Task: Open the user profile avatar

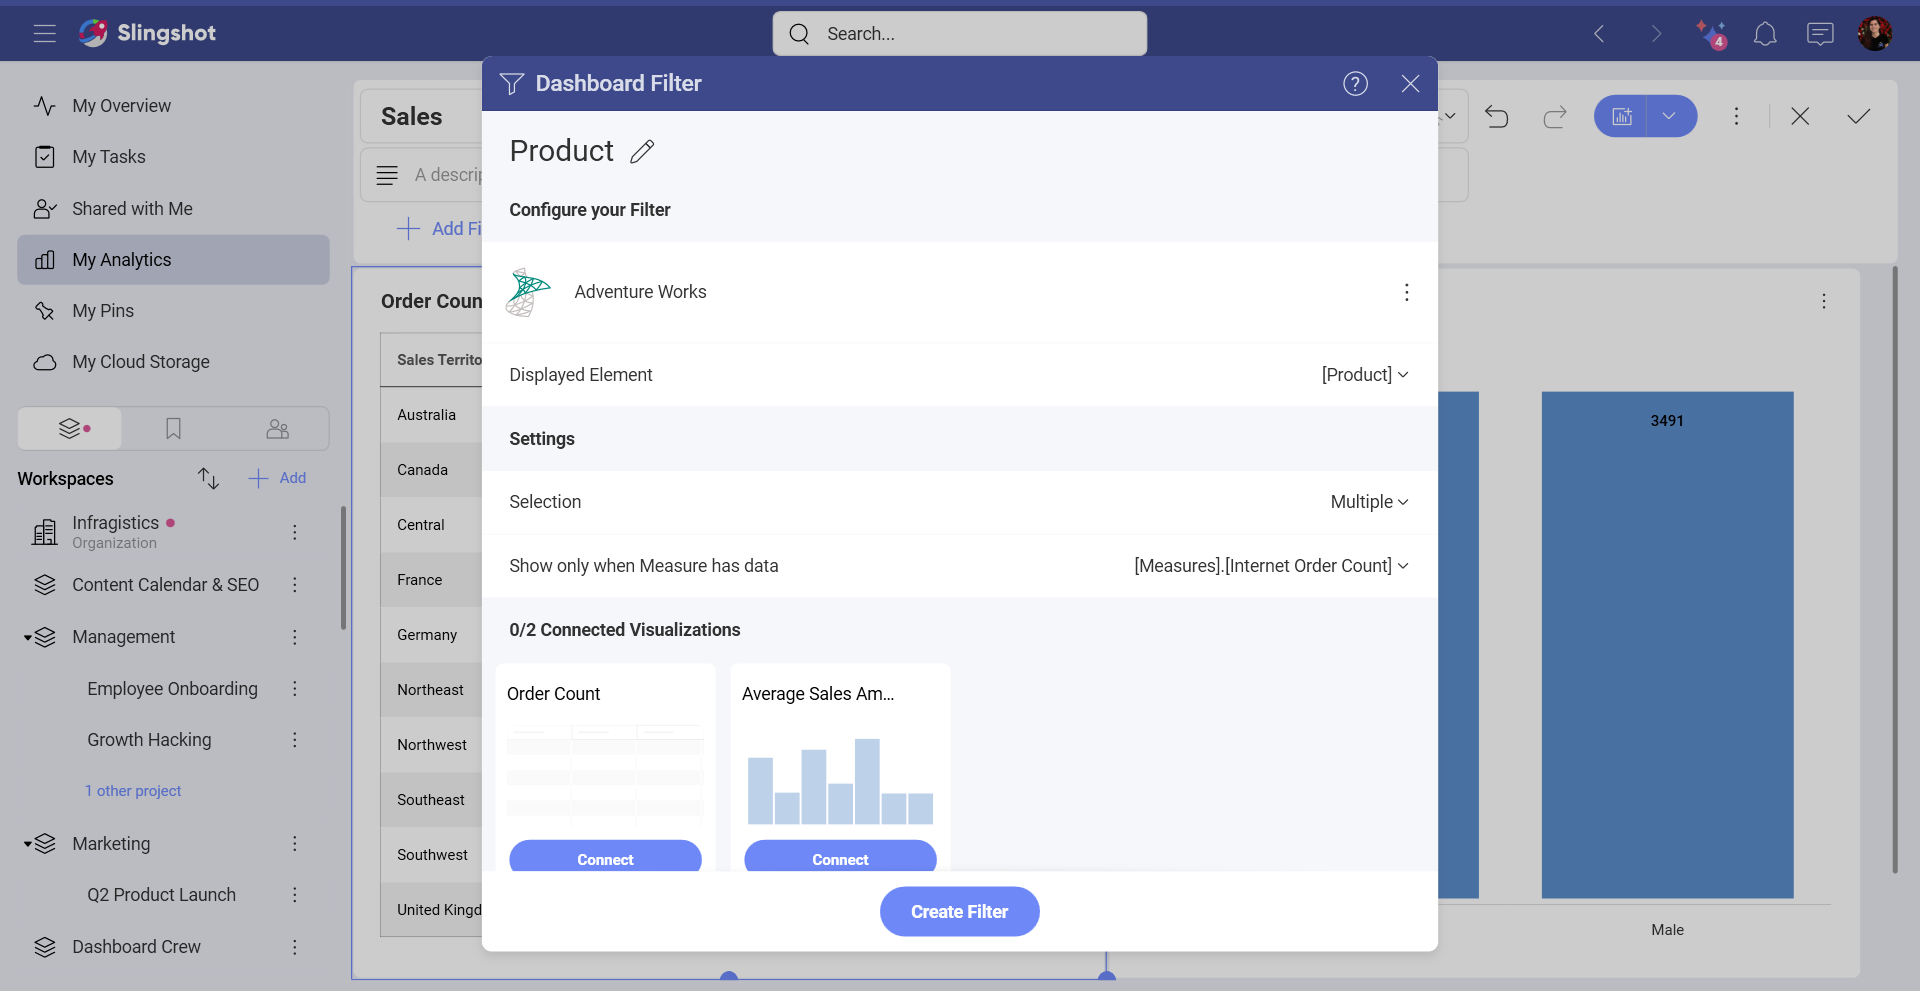Action: [x=1875, y=33]
